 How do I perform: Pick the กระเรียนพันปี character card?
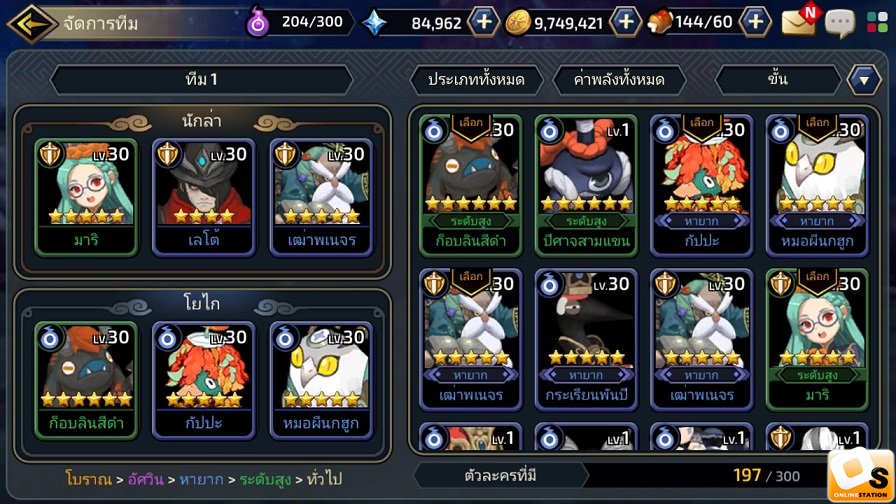pyautogui.click(x=586, y=339)
